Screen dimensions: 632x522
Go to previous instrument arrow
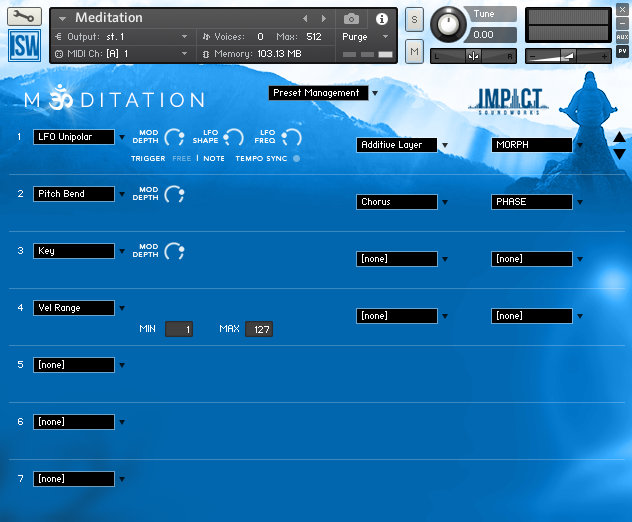[x=305, y=19]
